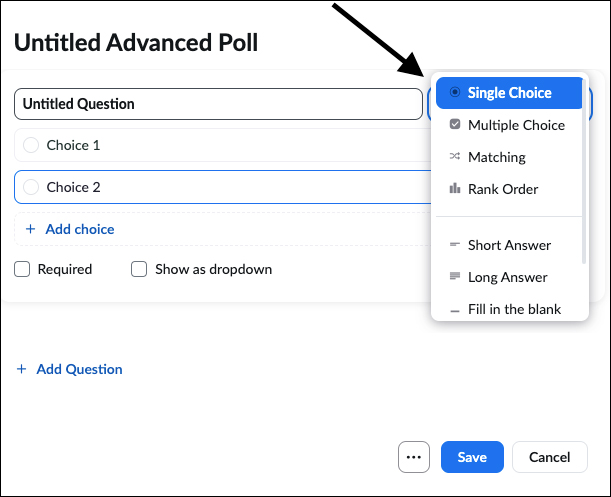Screen dimensions: 611x497
Task: Click the Matching shuffle icon
Action: pos(455,157)
